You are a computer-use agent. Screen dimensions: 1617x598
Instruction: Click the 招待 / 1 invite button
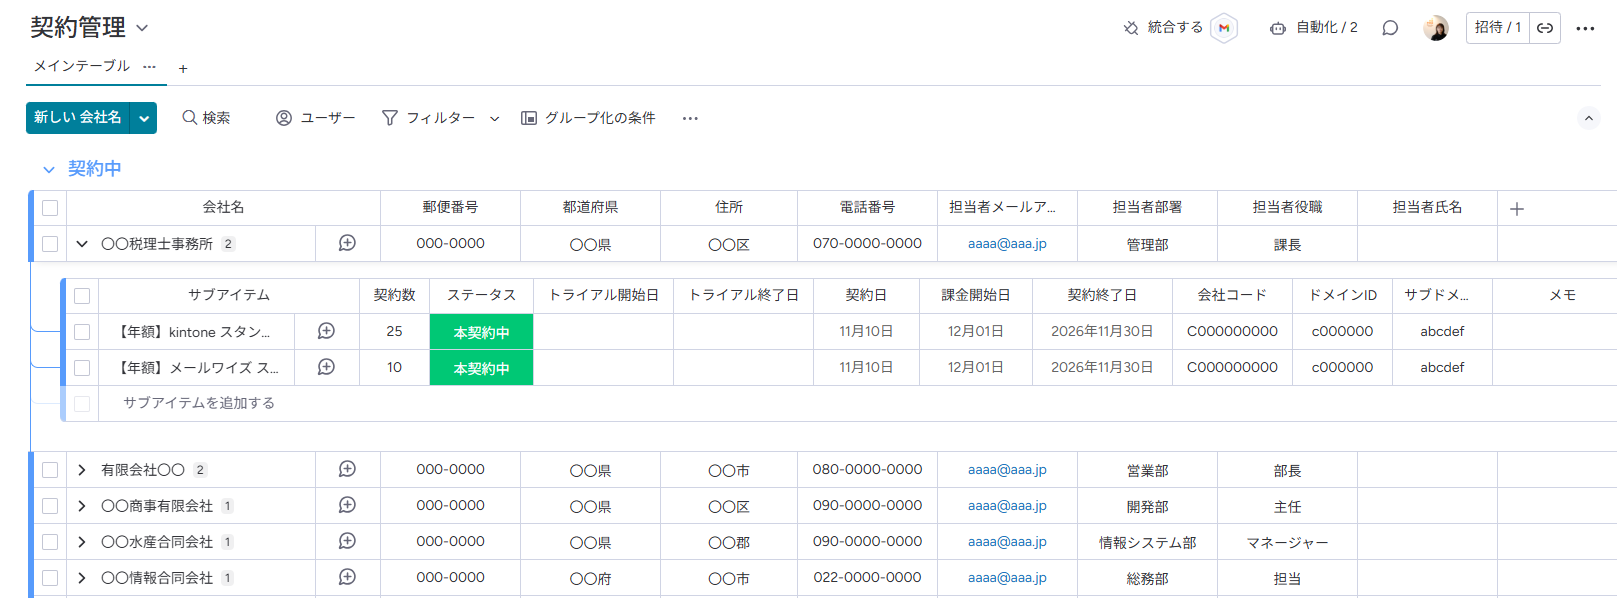1497,28
